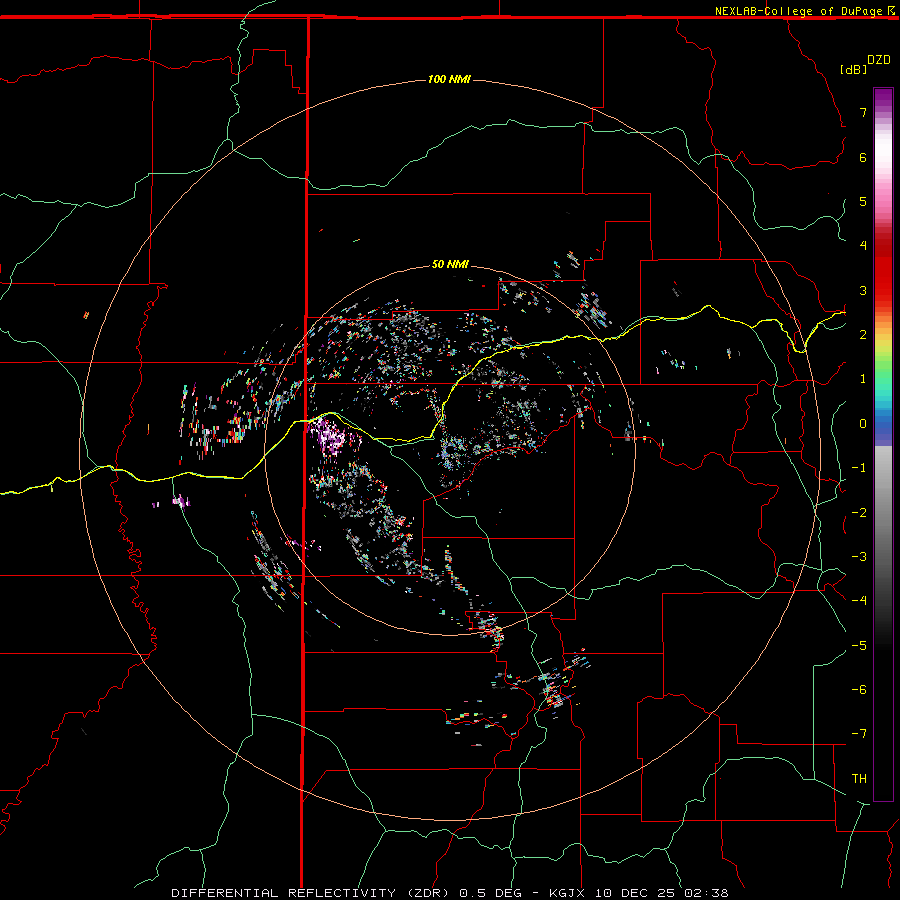Click the 3 value on color scale
The image size is (900, 900).
(x=863, y=290)
